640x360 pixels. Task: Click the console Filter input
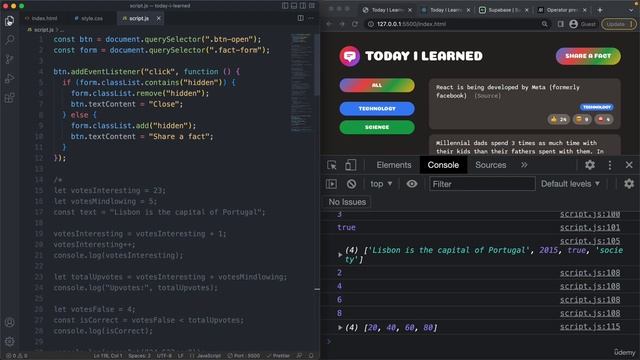click(x=482, y=184)
